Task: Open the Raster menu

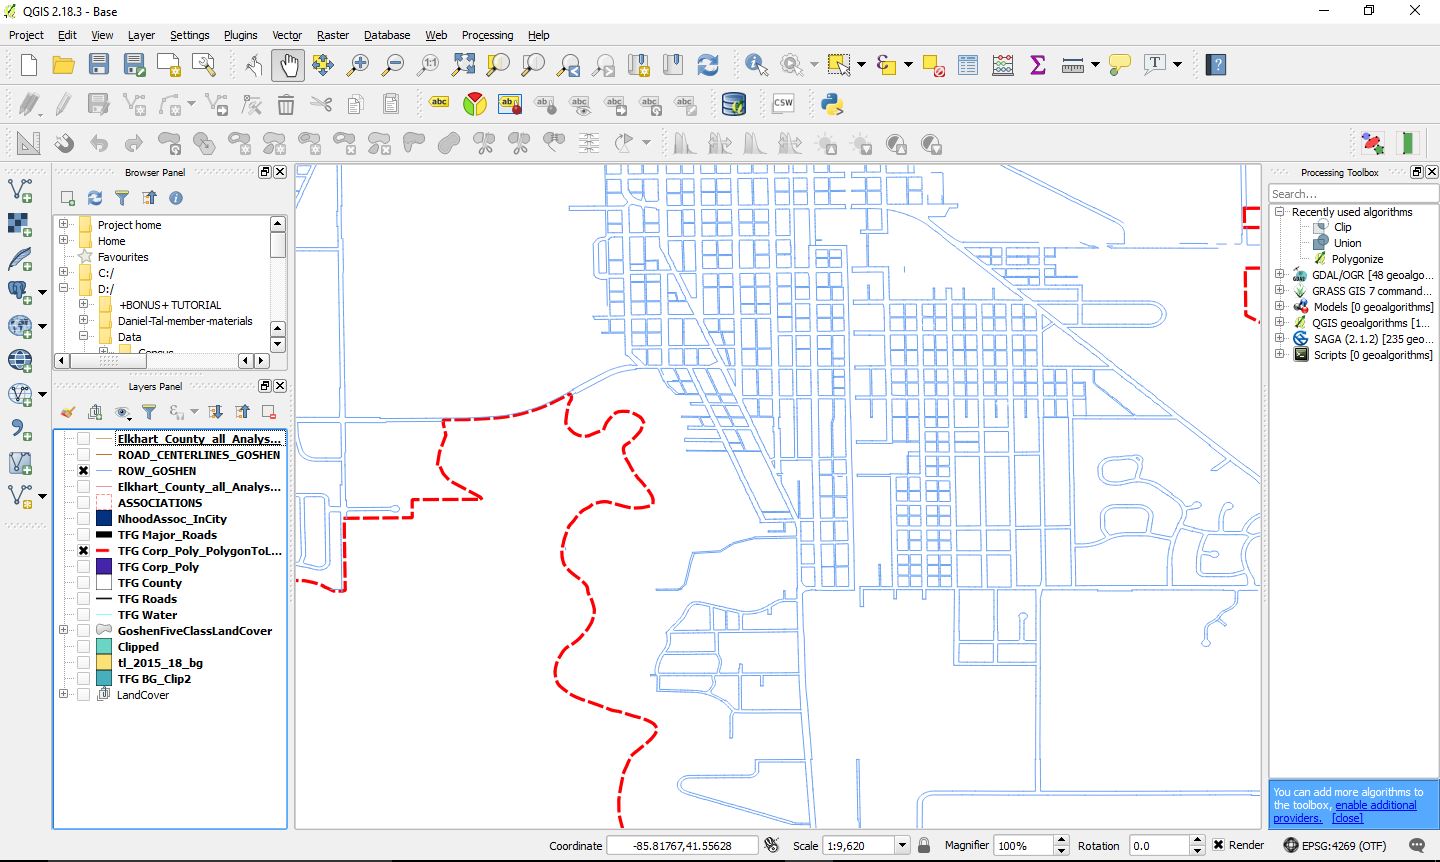Action: point(333,35)
